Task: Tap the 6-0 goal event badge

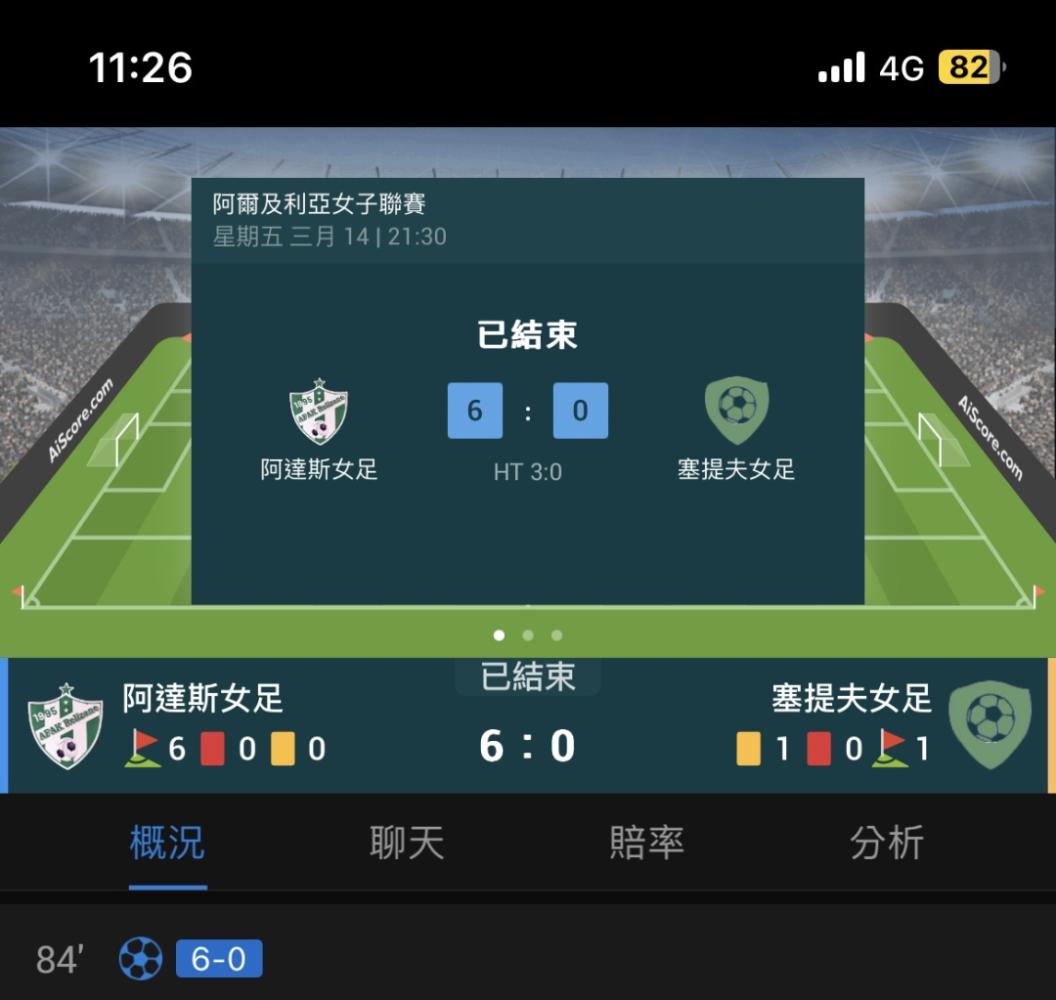Action: (219, 958)
